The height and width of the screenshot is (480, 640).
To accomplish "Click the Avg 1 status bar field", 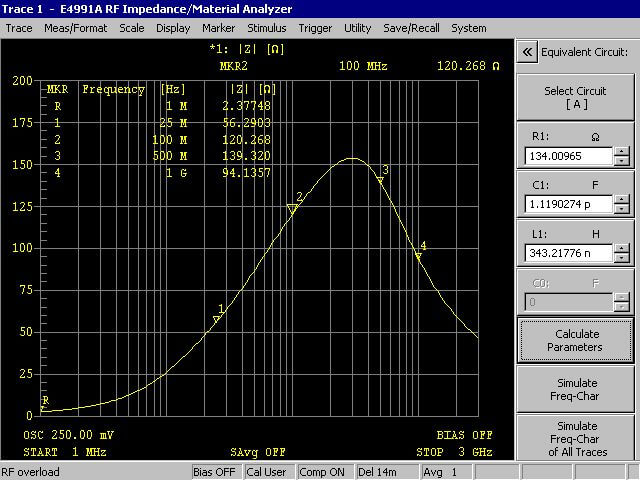I will [447, 472].
